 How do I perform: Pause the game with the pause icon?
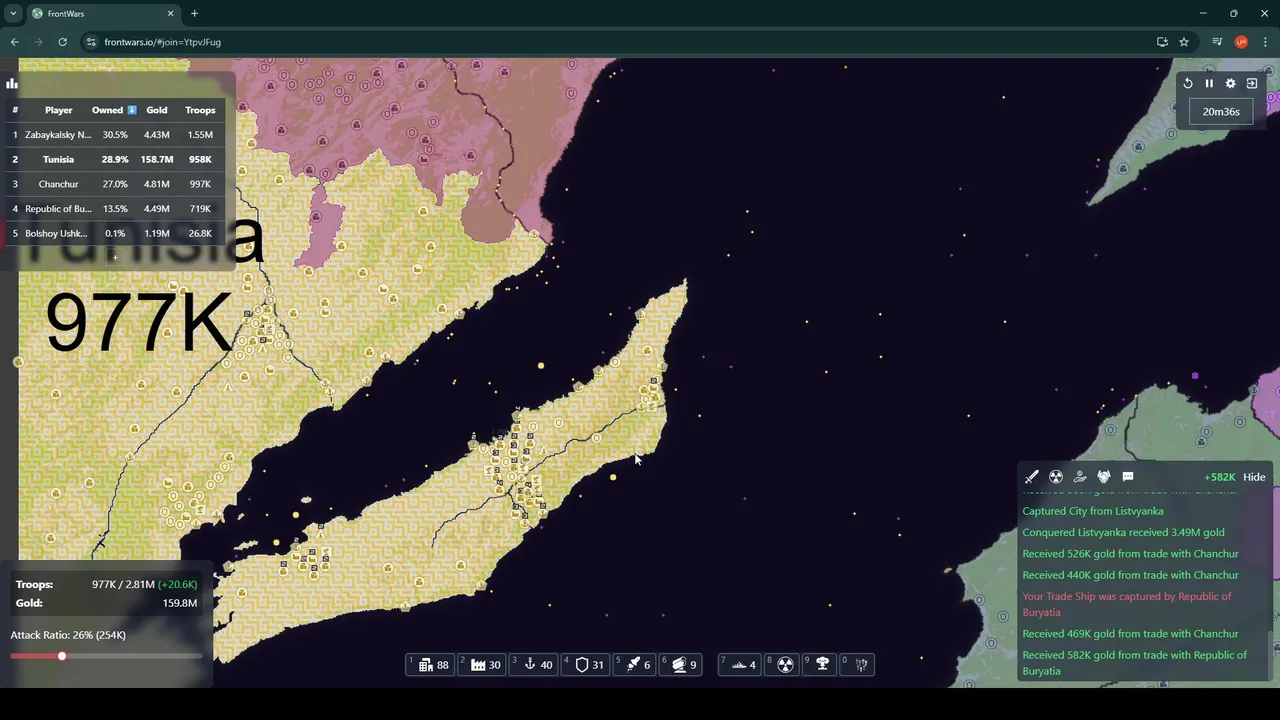(x=1209, y=84)
